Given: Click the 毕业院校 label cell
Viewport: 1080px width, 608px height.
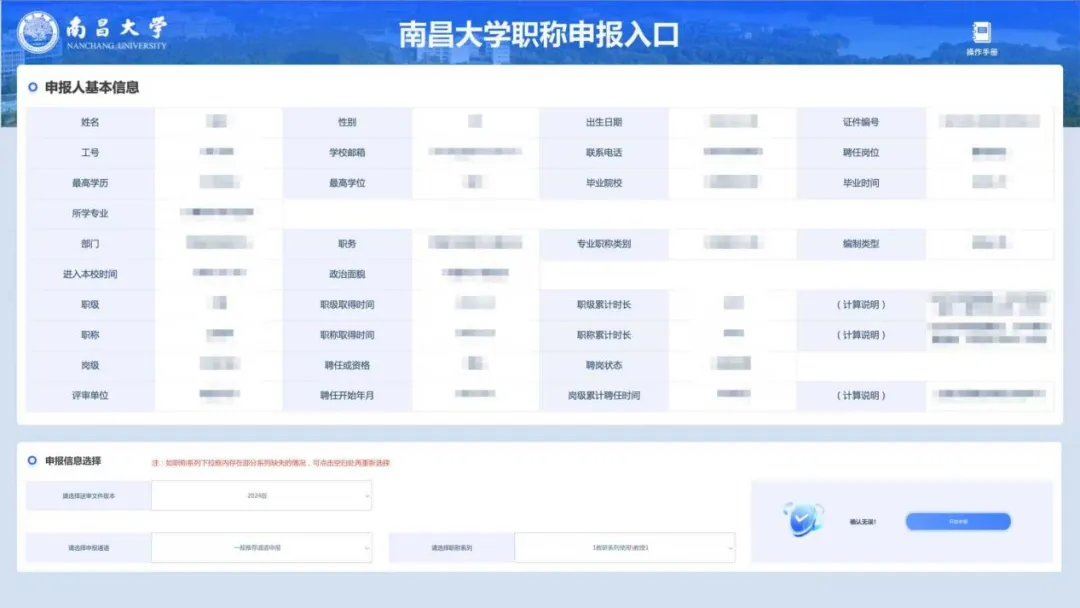Looking at the screenshot, I should point(604,183).
